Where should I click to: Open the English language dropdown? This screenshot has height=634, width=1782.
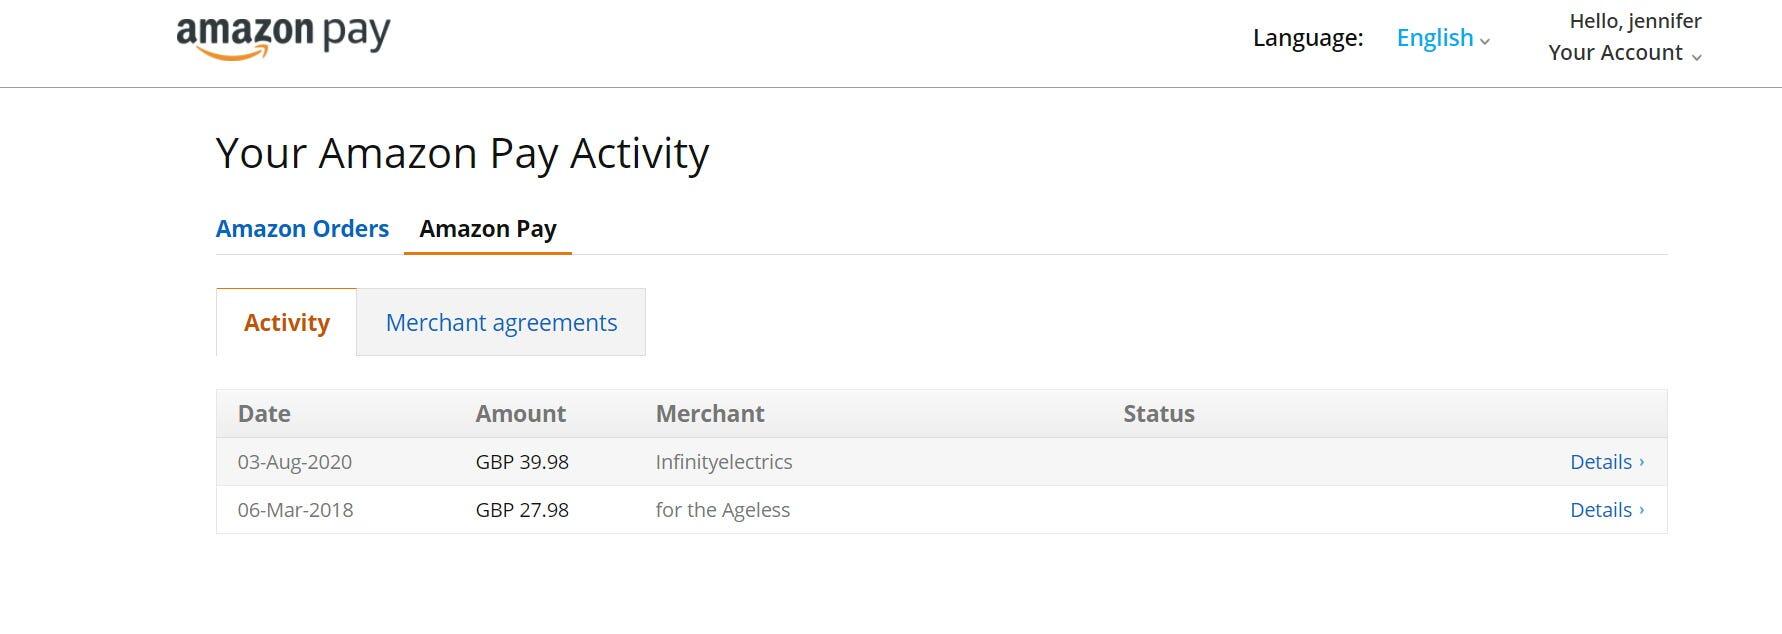pos(1434,38)
